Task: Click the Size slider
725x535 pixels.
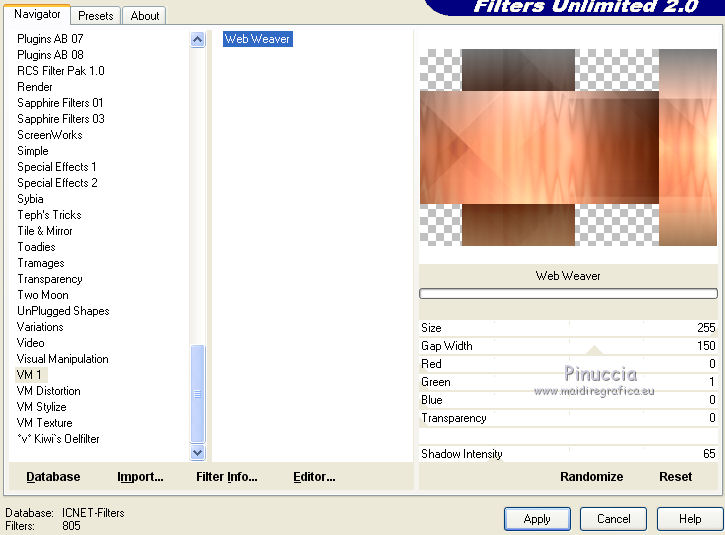Action: (x=568, y=328)
